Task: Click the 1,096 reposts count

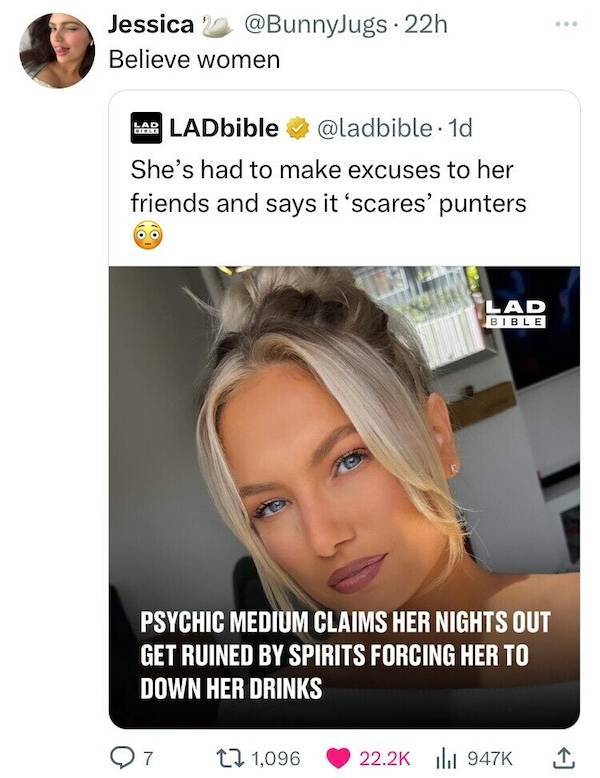Action: pos(276,758)
